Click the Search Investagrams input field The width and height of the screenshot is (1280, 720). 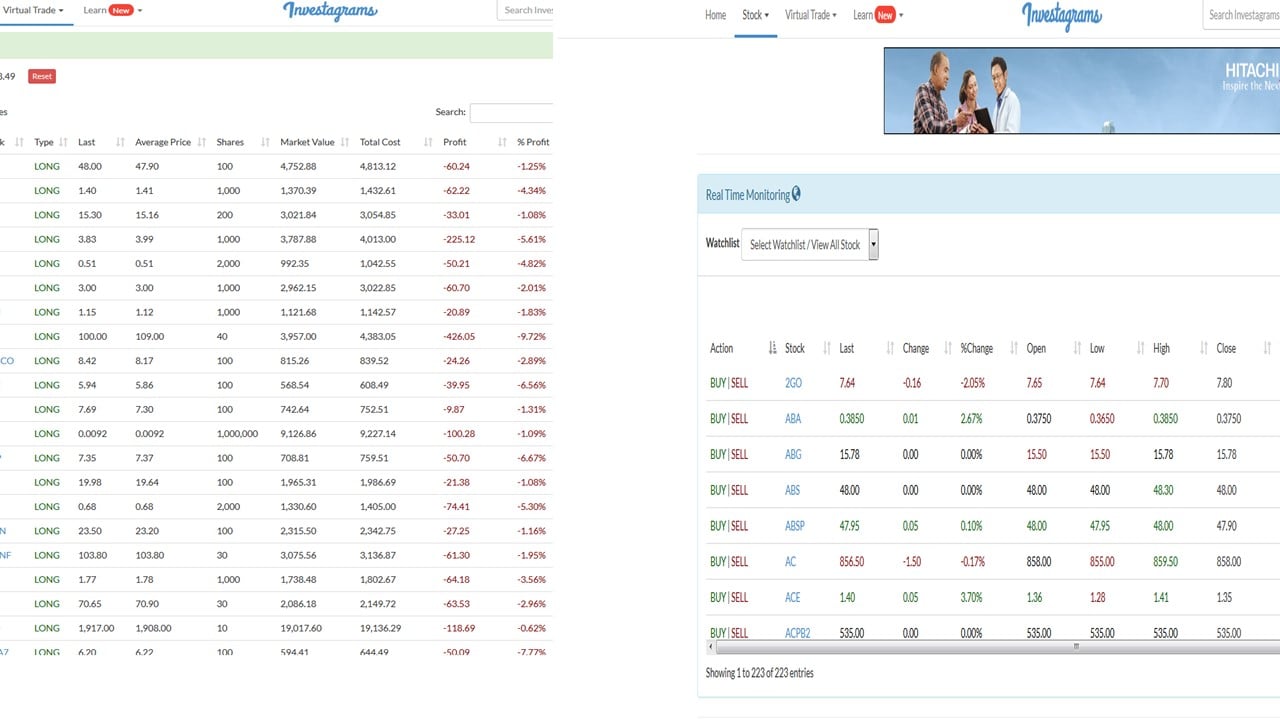coord(1245,15)
